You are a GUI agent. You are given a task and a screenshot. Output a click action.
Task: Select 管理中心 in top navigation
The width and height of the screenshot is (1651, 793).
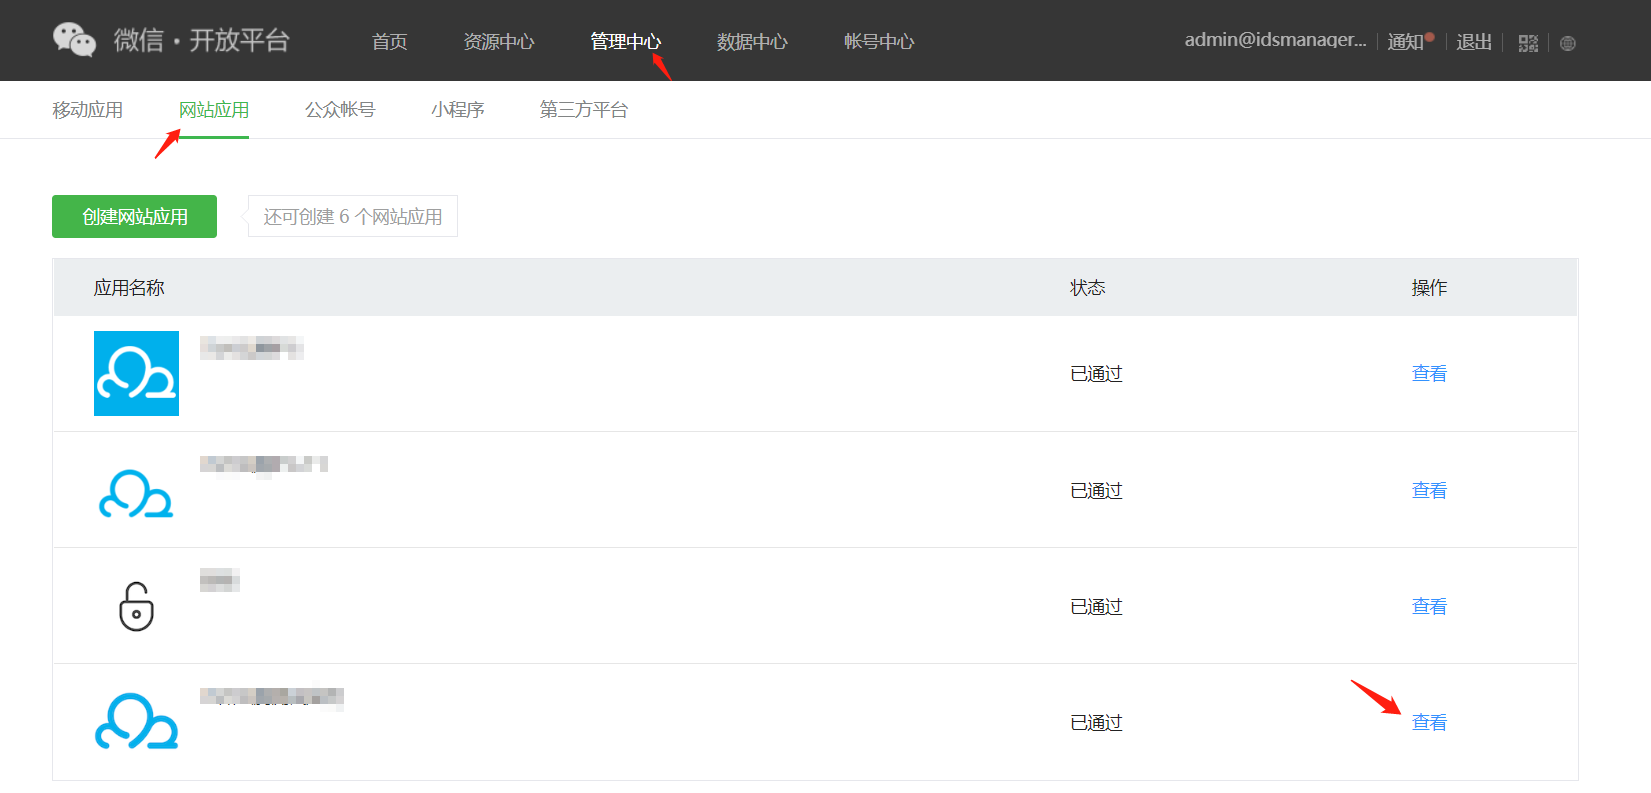pos(625,42)
